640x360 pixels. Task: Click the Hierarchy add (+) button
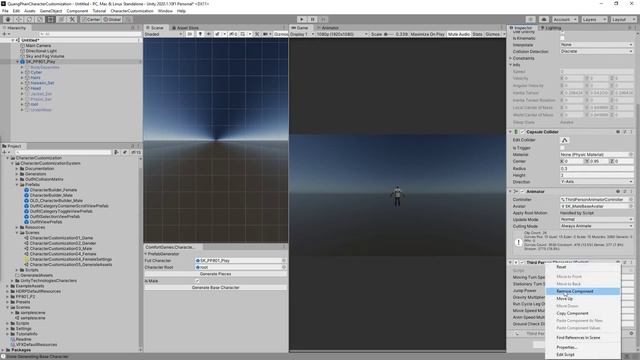5,34
